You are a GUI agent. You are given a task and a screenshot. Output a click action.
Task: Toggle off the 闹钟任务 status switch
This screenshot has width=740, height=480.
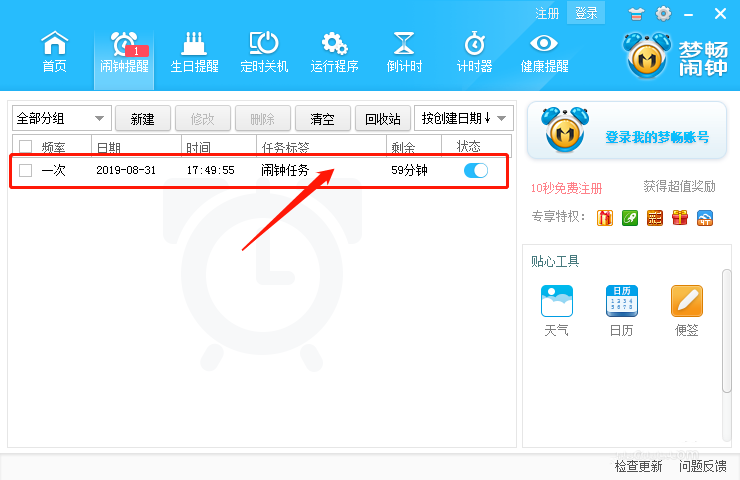point(476,170)
